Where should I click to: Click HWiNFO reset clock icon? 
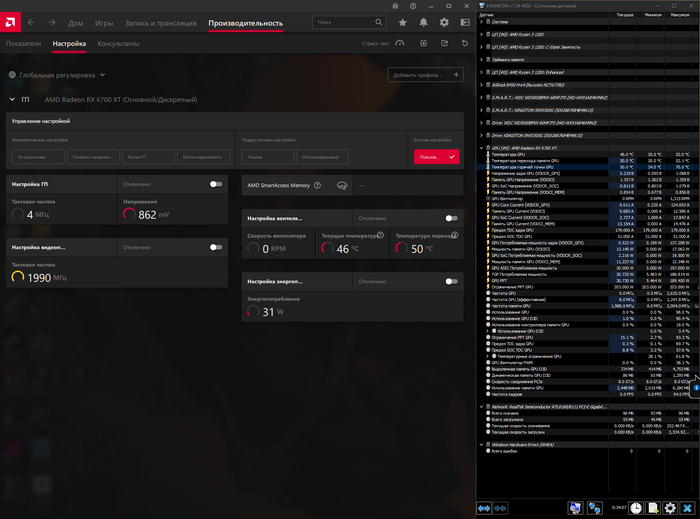point(636,508)
